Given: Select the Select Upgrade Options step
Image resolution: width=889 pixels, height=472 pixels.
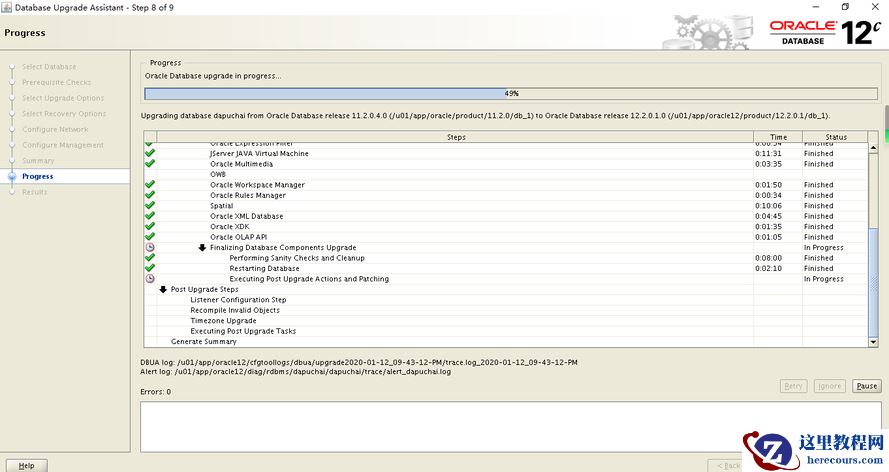Looking at the screenshot, I should [63, 98].
